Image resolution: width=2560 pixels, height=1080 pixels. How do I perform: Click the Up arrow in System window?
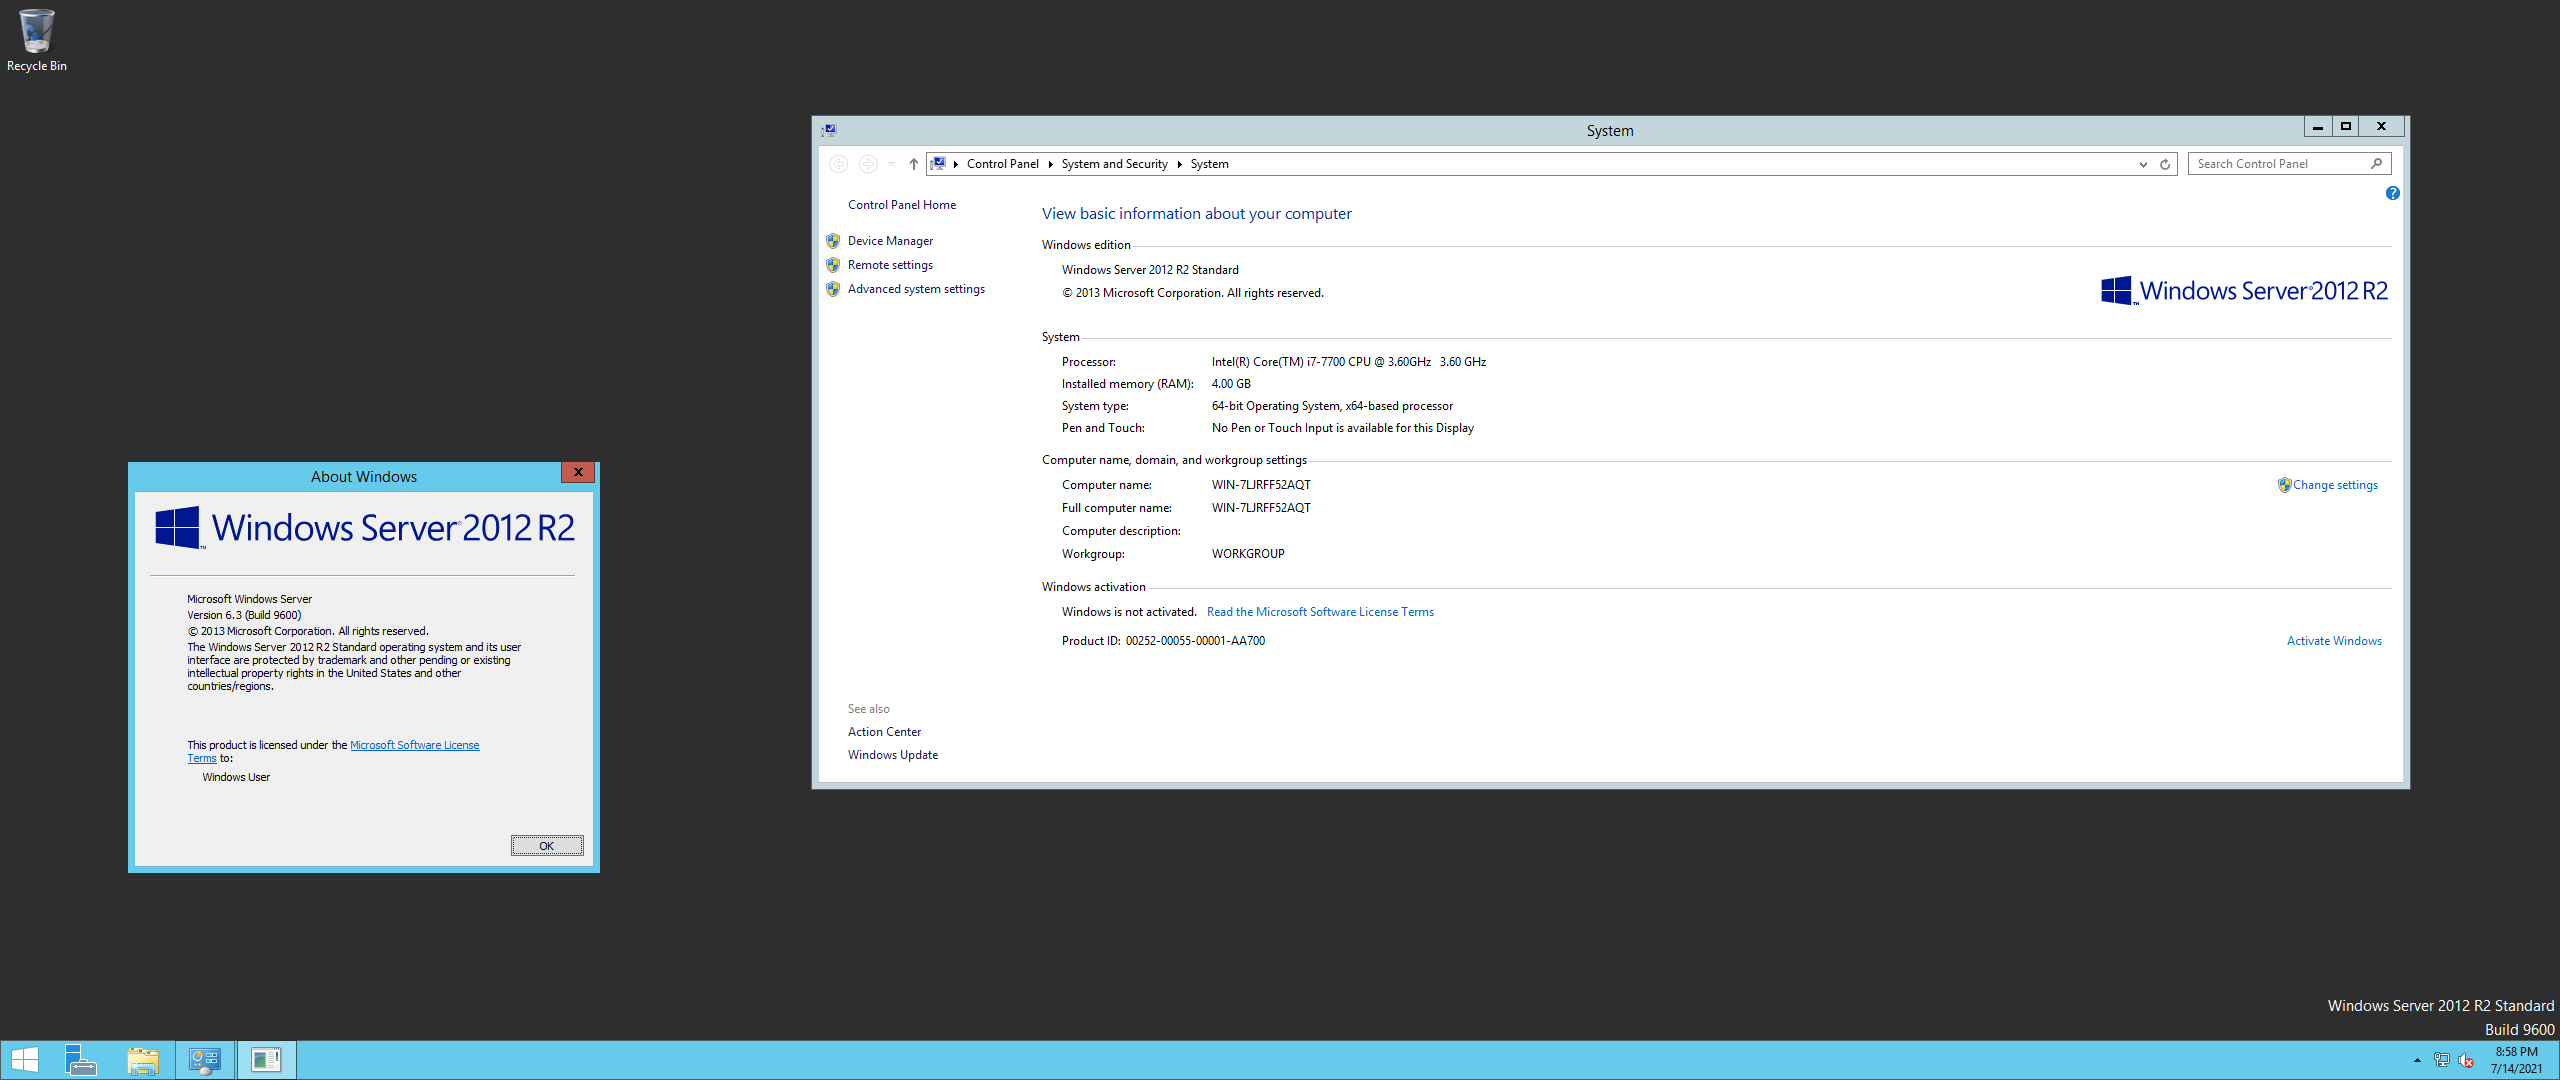pos(913,164)
